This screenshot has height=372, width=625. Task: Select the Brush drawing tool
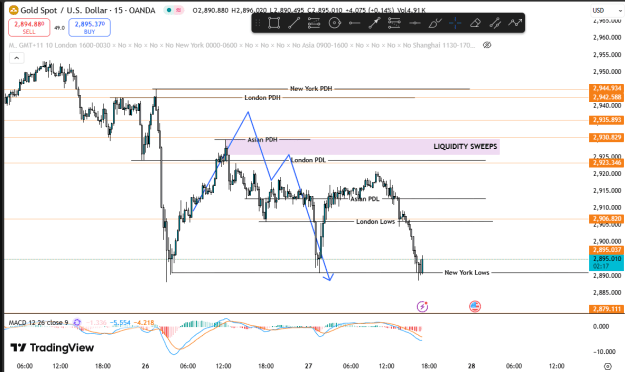pos(435,23)
